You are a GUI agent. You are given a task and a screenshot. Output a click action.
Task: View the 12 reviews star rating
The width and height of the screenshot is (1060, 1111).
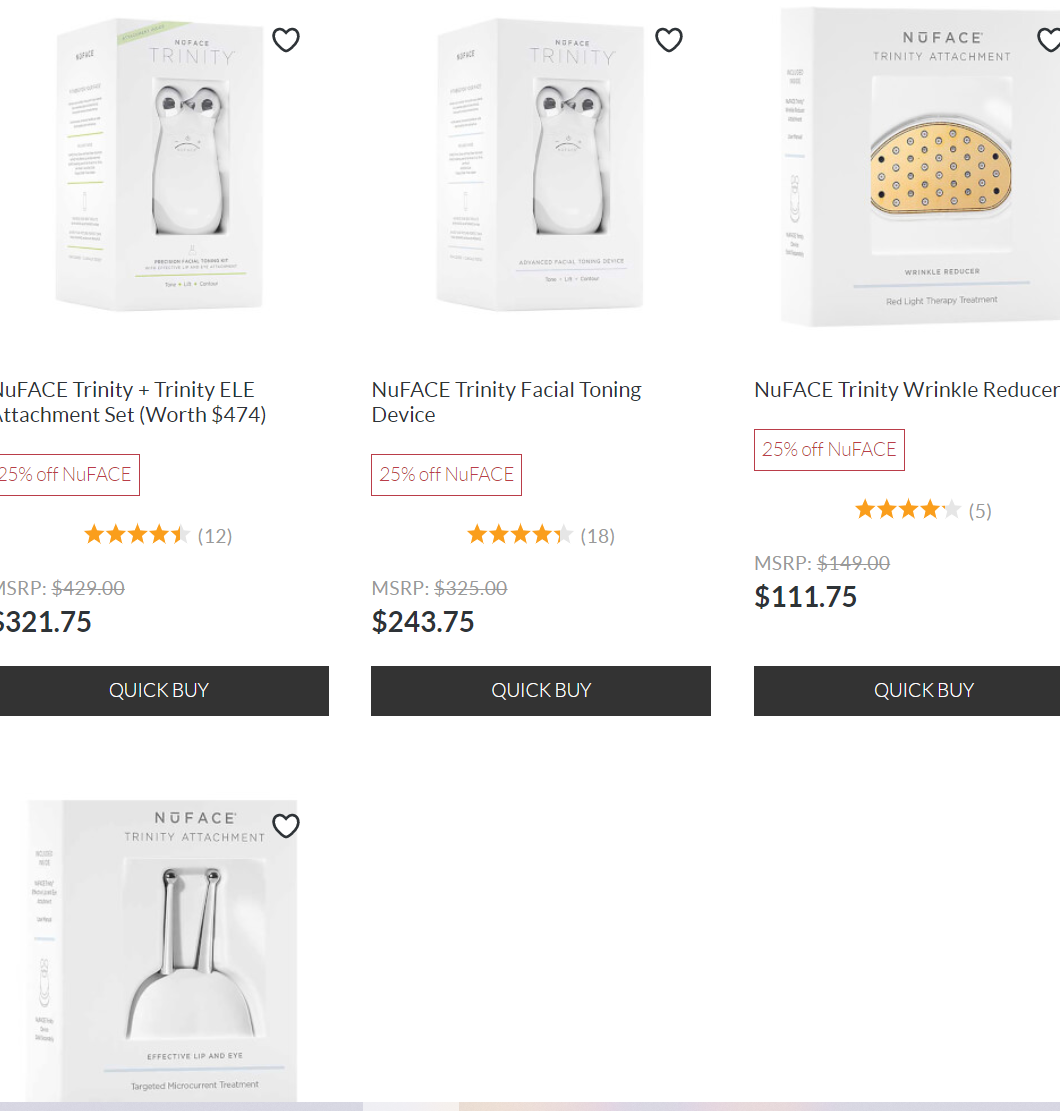tap(137, 535)
